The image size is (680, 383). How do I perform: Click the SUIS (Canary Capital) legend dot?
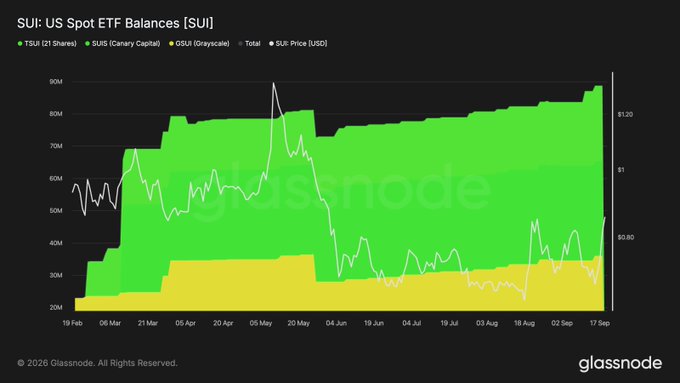point(87,43)
